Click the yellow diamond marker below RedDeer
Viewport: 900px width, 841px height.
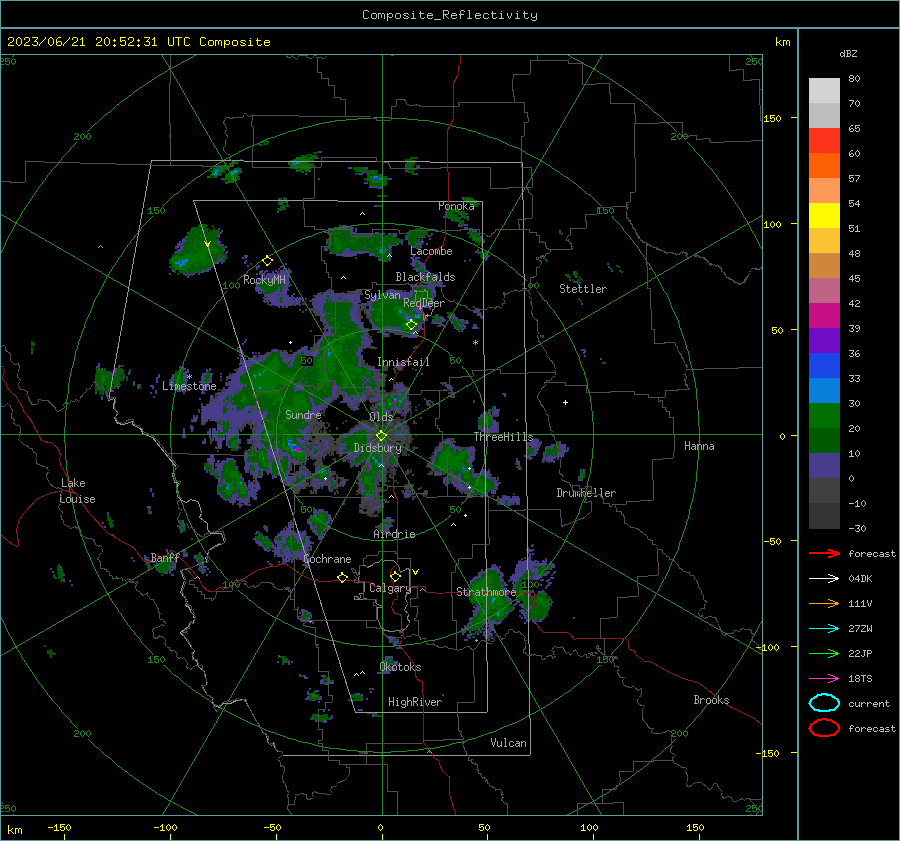pyautogui.click(x=412, y=325)
